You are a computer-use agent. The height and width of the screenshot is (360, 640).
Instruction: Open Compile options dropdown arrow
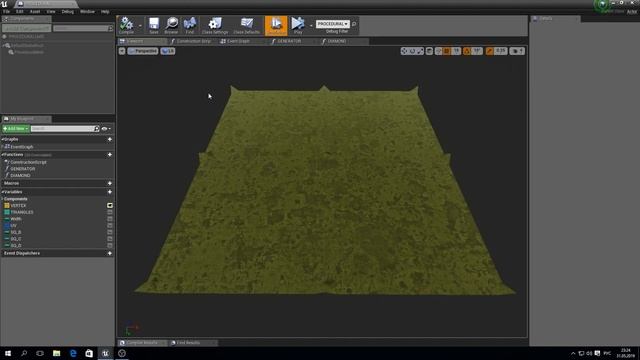pyautogui.click(x=140, y=26)
